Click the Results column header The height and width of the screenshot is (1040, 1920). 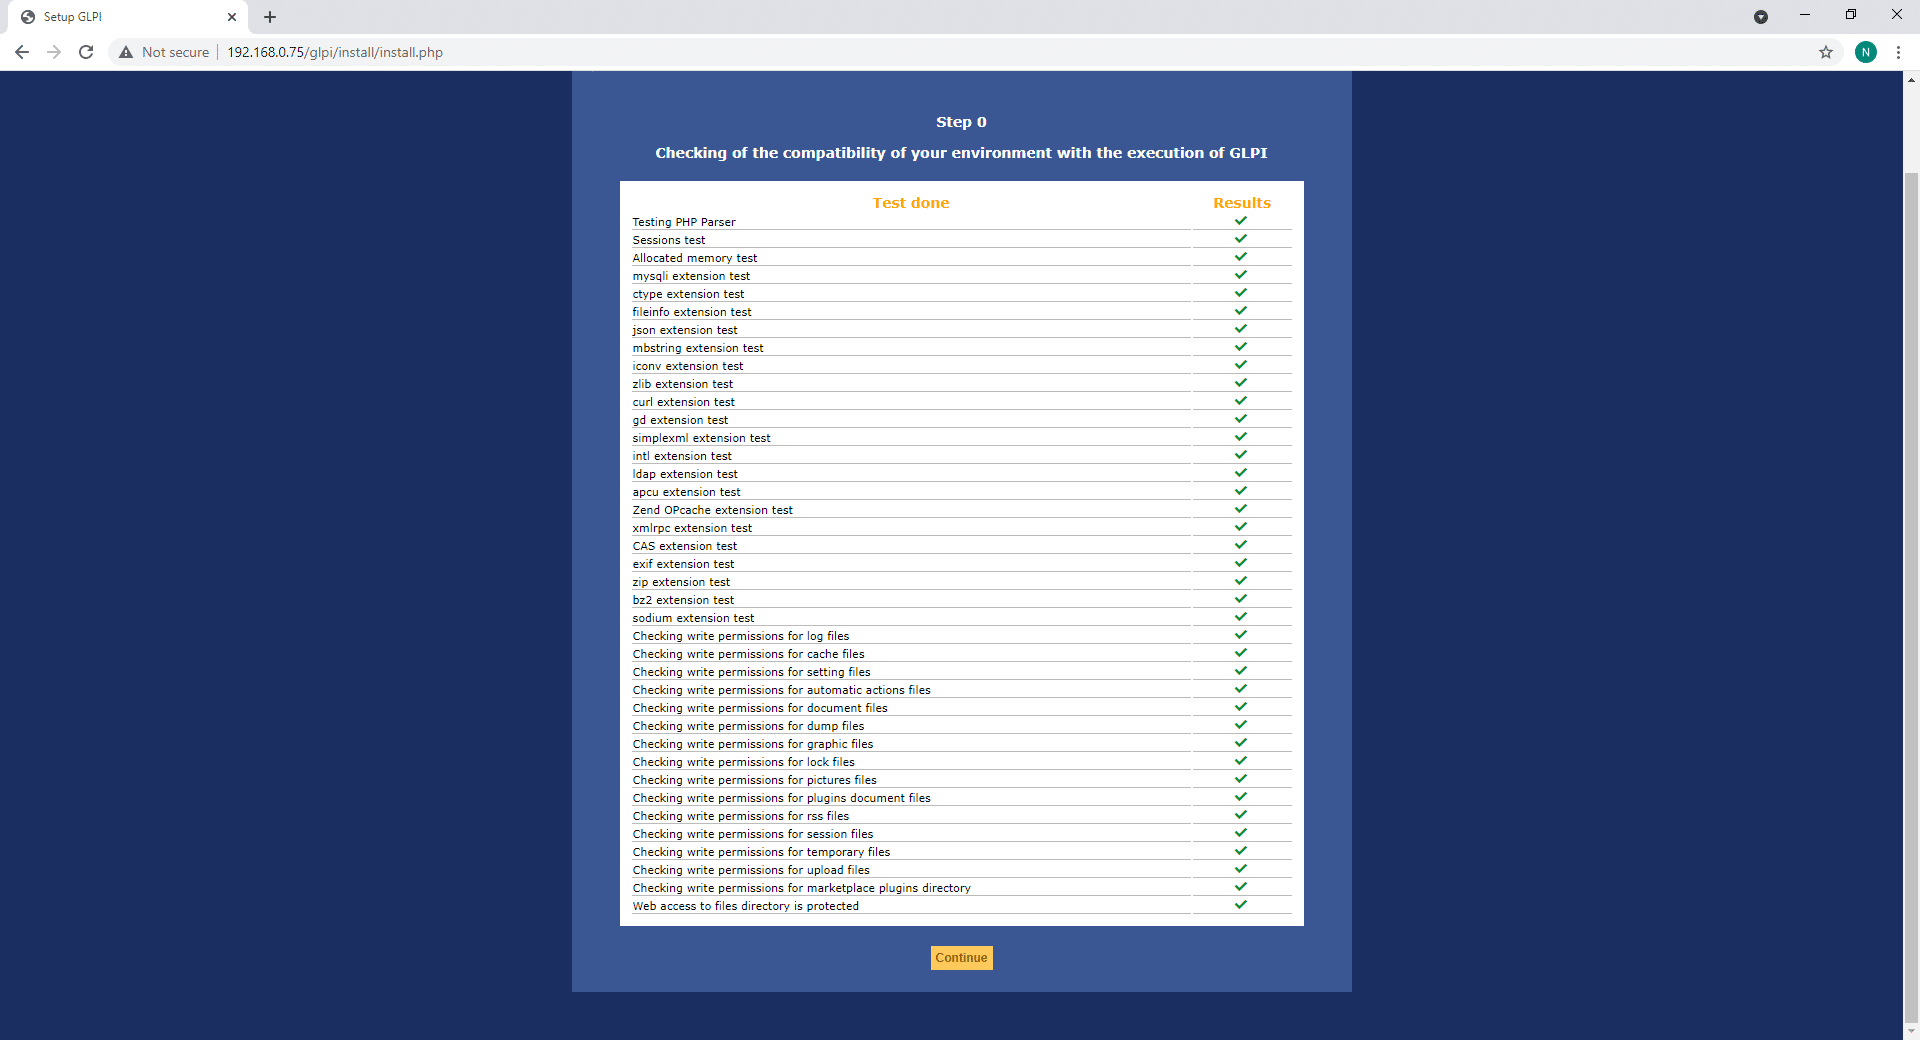(1241, 203)
